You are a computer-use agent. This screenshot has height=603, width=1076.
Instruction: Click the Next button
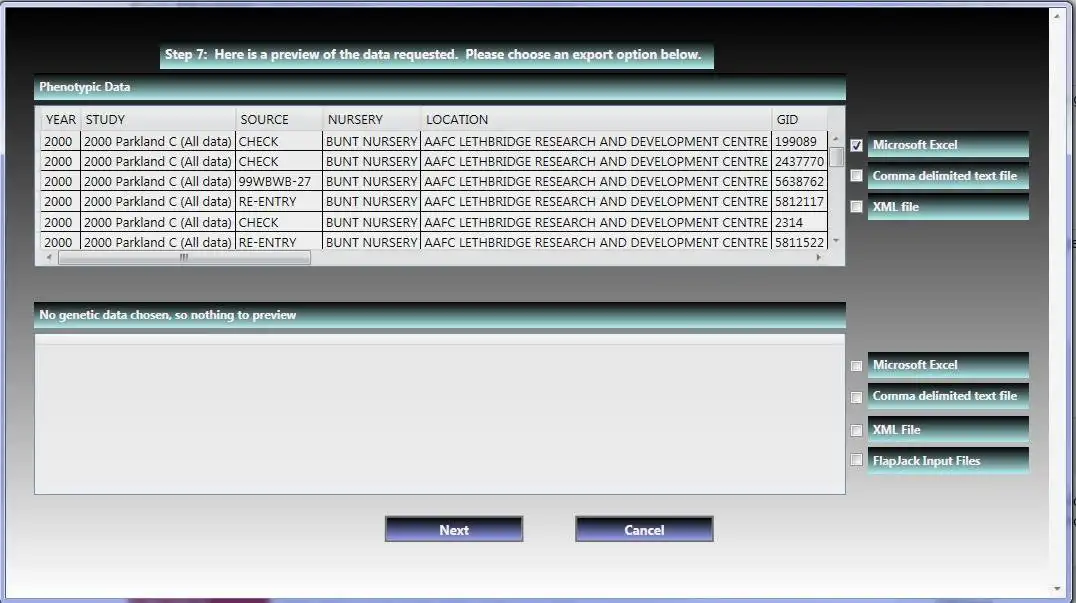(x=454, y=529)
